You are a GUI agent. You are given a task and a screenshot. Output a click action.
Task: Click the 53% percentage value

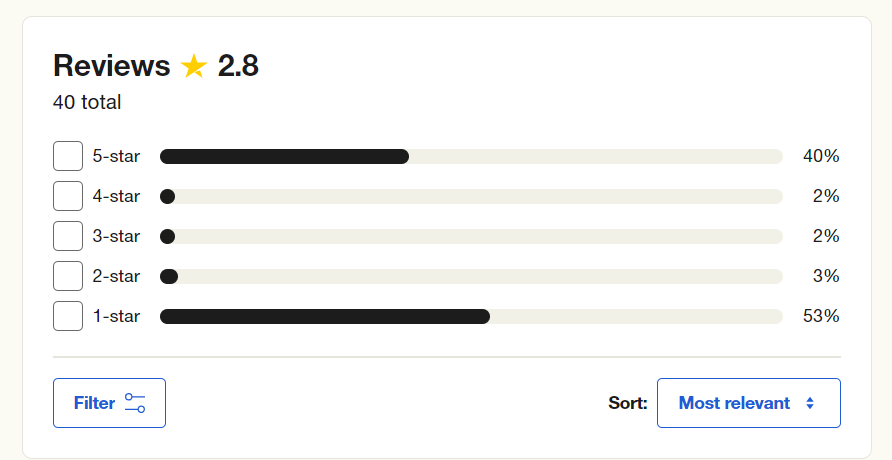pos(821,316)
